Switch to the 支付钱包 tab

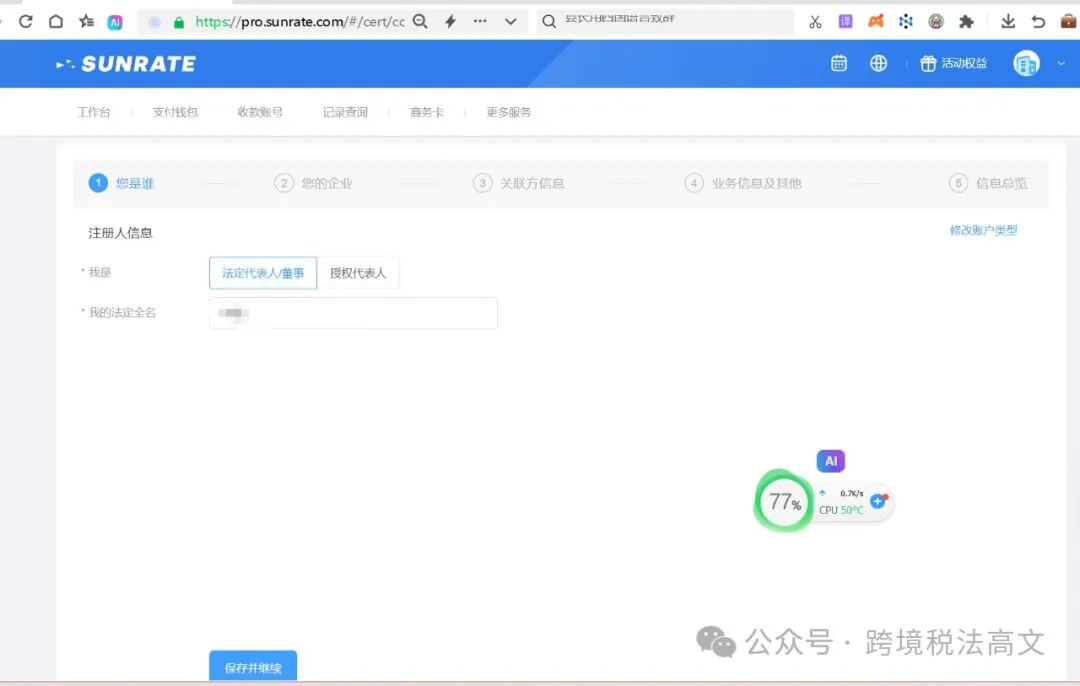[174, 111]
